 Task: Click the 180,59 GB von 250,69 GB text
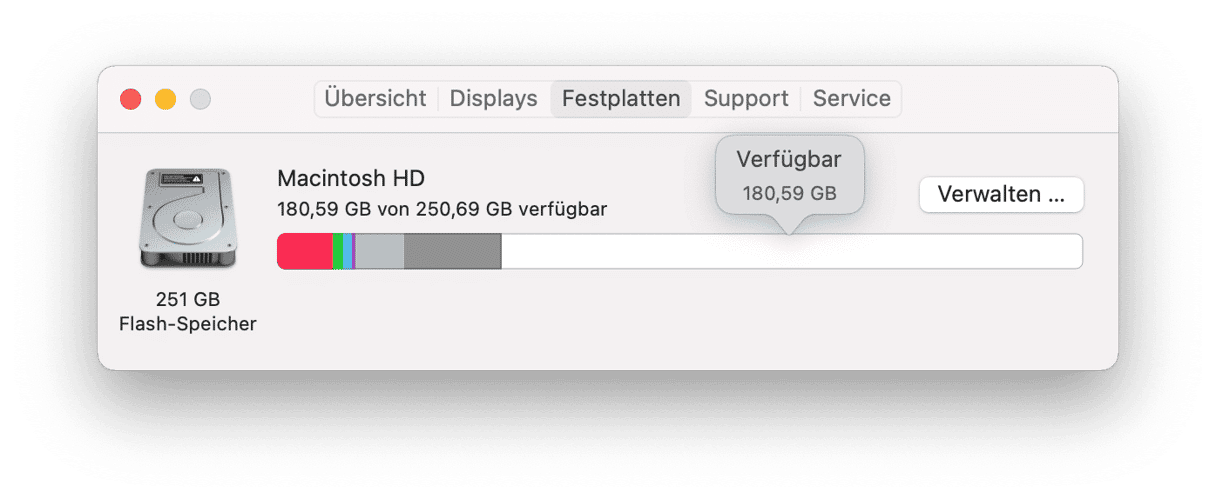442,210
